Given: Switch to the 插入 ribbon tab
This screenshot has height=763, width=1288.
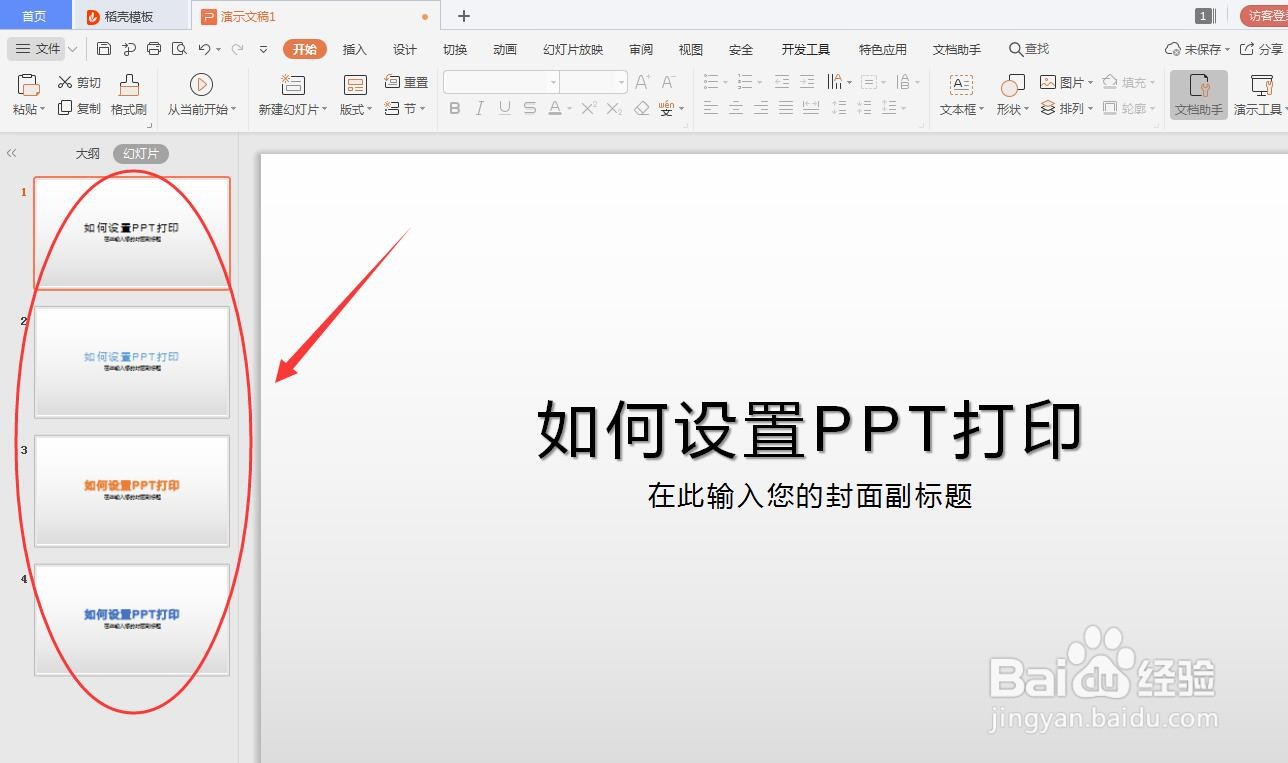Looking at the screenshot, I should [354, 48].
